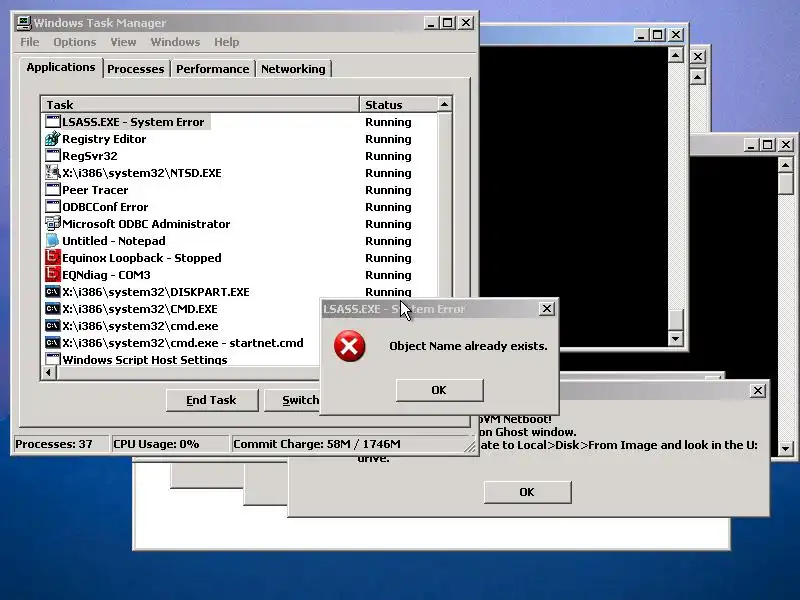The width and height of the screenshot is (800, 600).
Task: Click scroll thumb in first black console window
Action: 676,319
